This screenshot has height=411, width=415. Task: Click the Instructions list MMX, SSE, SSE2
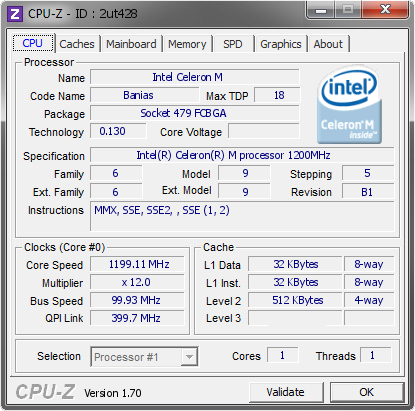[x=242, y=216]
